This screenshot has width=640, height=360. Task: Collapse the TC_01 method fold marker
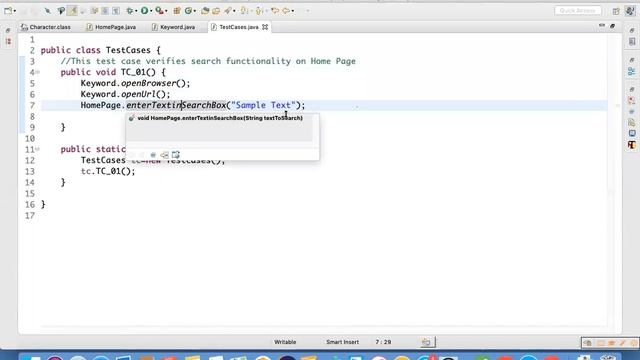37,72
